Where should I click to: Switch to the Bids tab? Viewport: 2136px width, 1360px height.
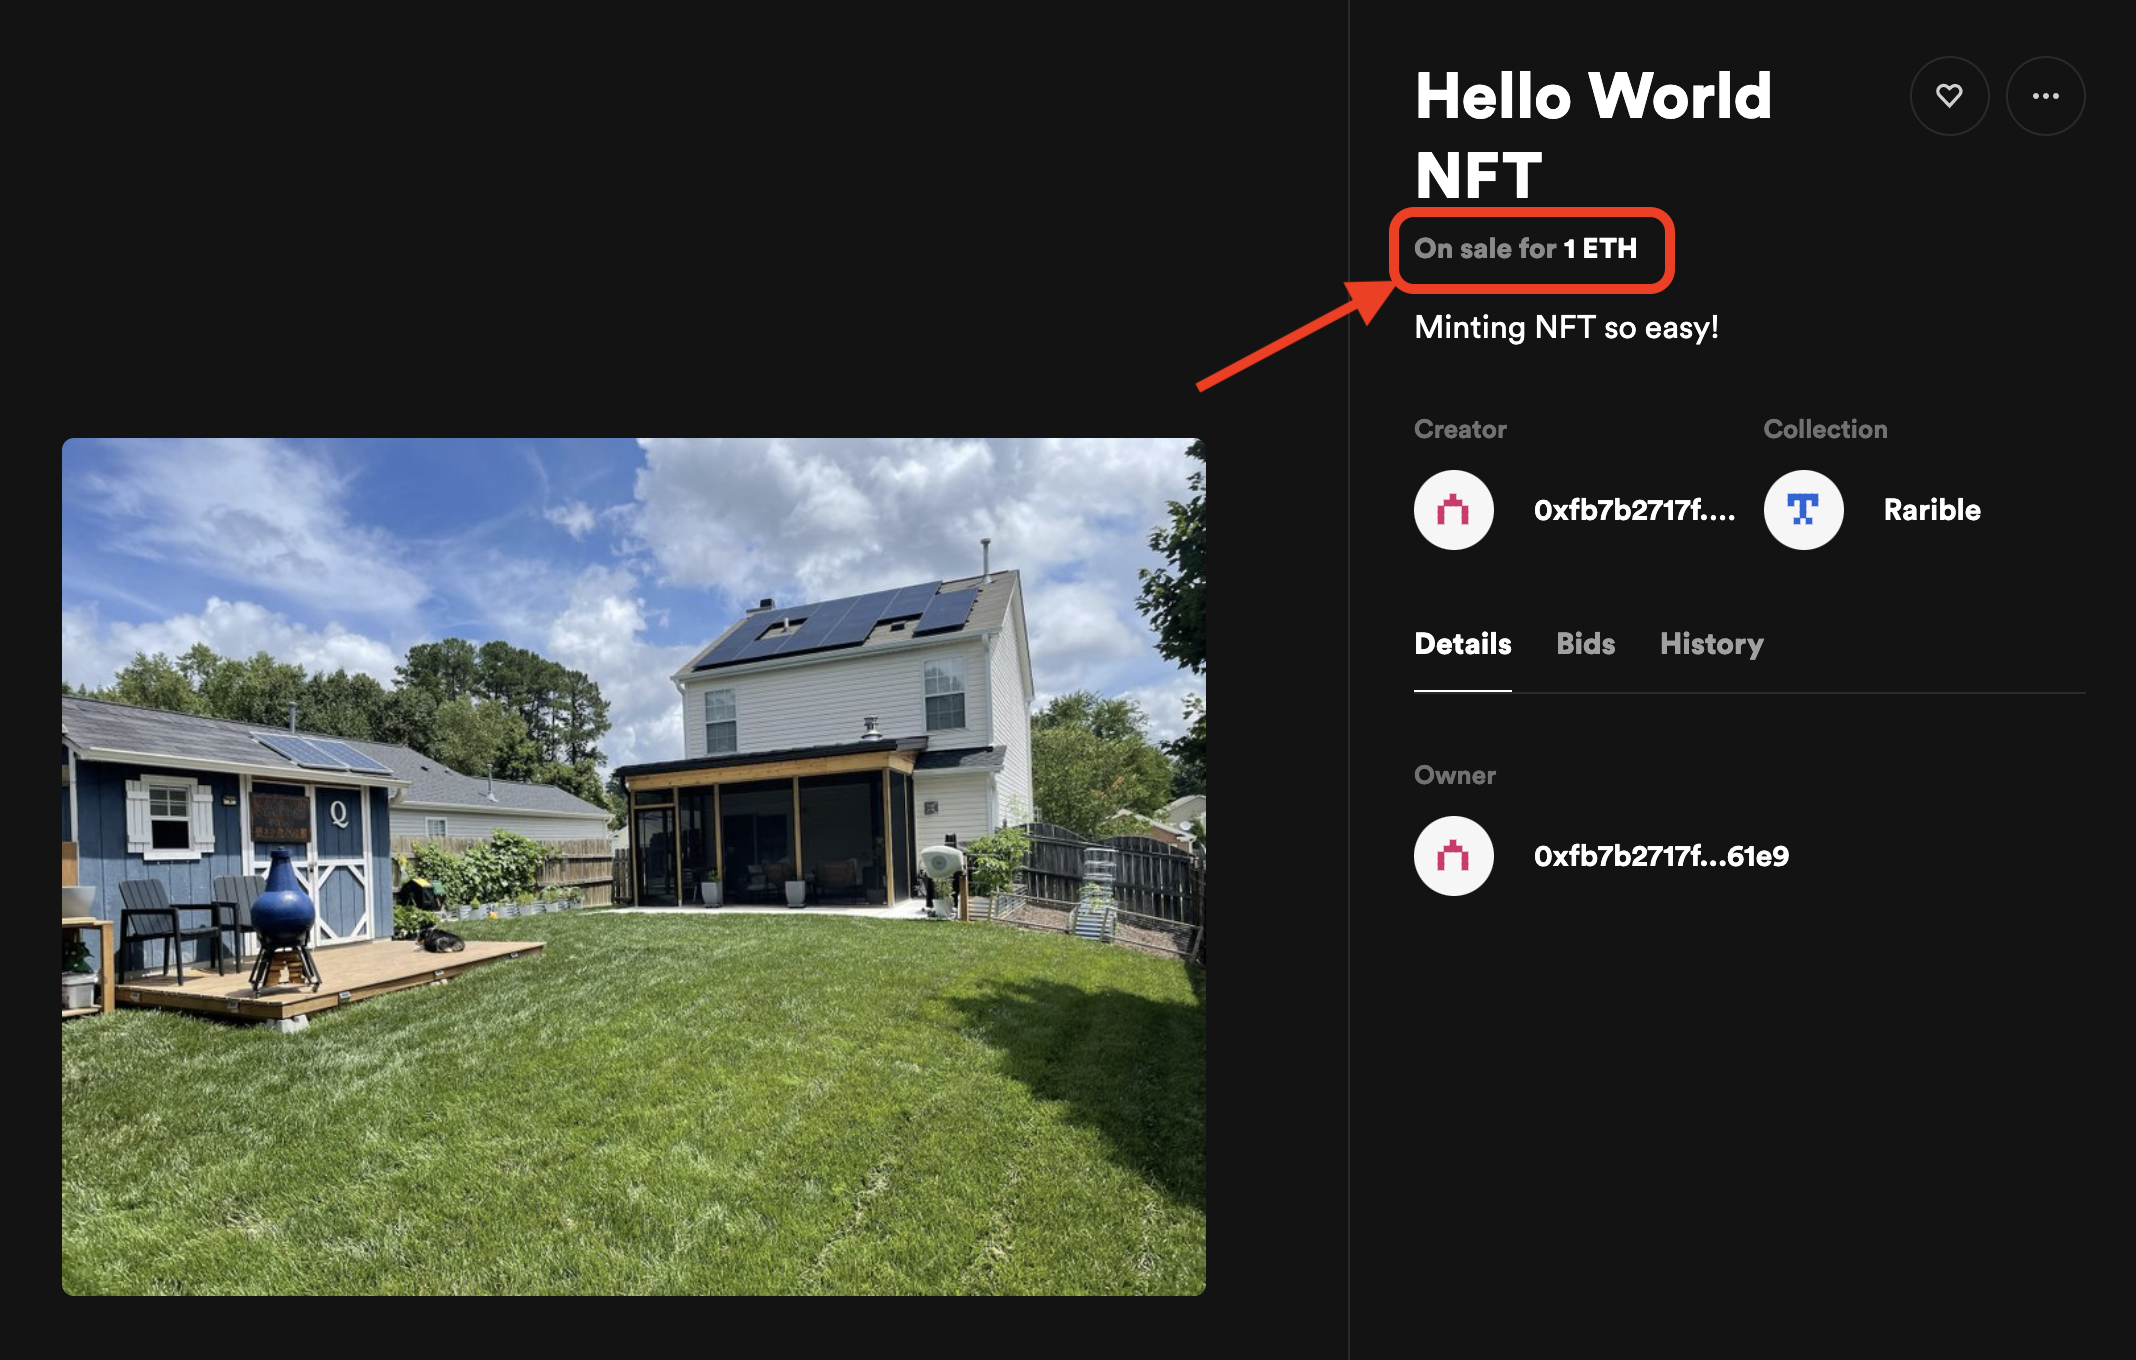point(1585,644)
